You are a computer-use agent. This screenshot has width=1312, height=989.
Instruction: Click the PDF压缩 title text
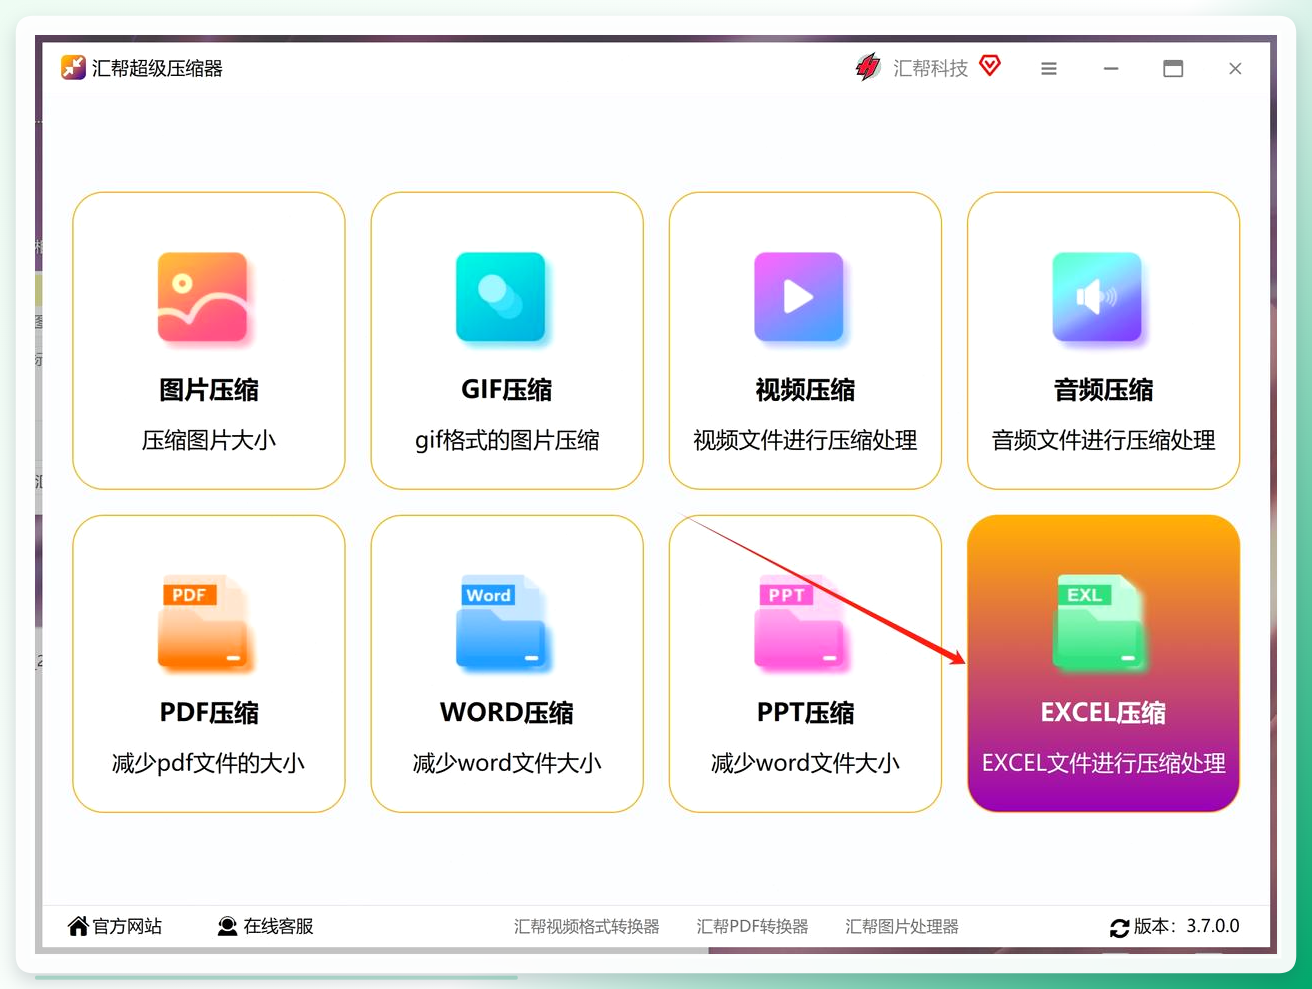(x=209, y=713)
